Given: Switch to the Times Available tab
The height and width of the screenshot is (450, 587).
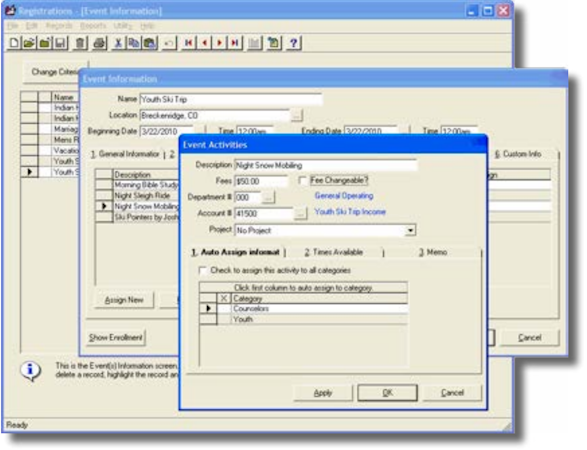Looking at the screenshot, I should coord(334,252).
